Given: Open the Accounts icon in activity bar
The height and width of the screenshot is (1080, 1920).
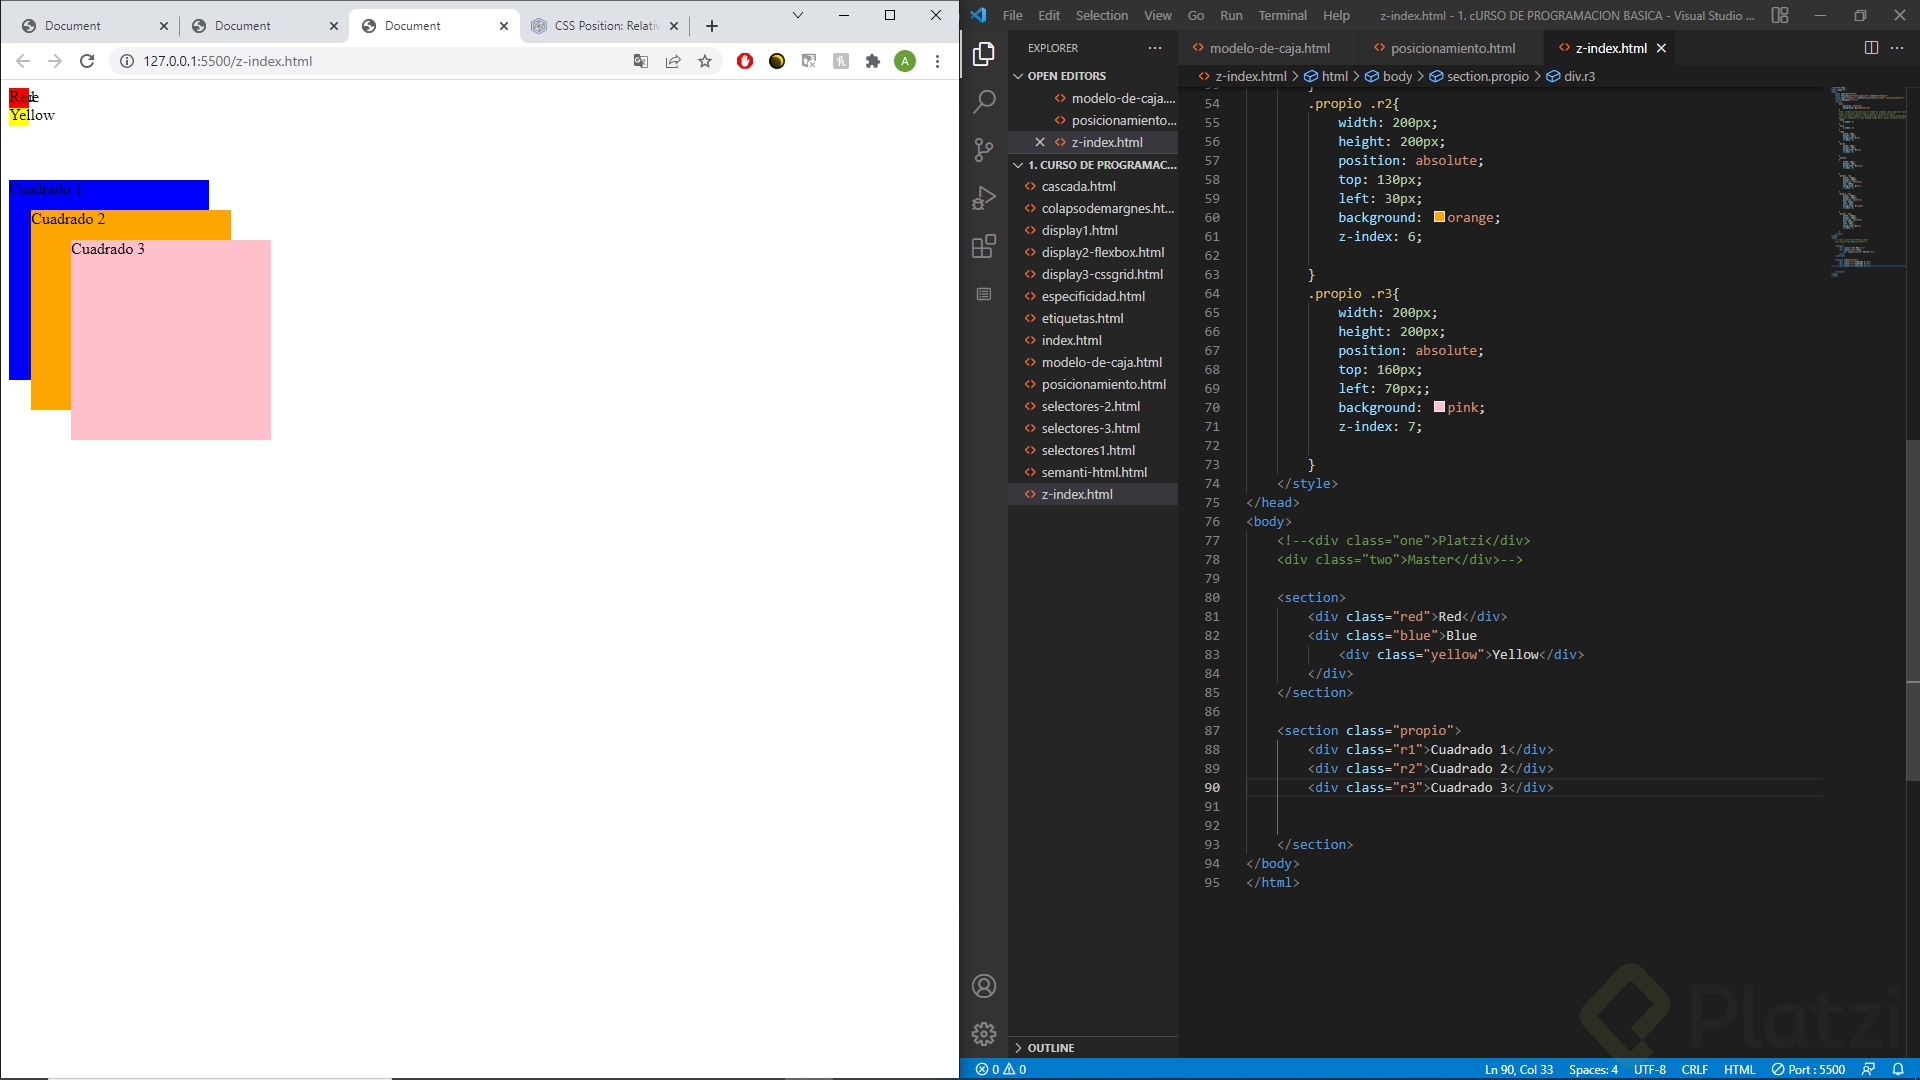Looking at the screenshot, I should click(984, 986).
